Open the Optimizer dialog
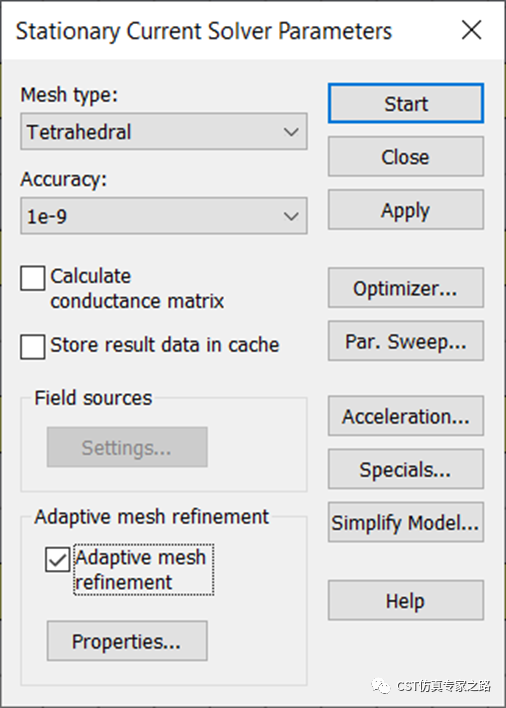Image resolution: width=506 pixels, height=708 pixels. [406, 288]
